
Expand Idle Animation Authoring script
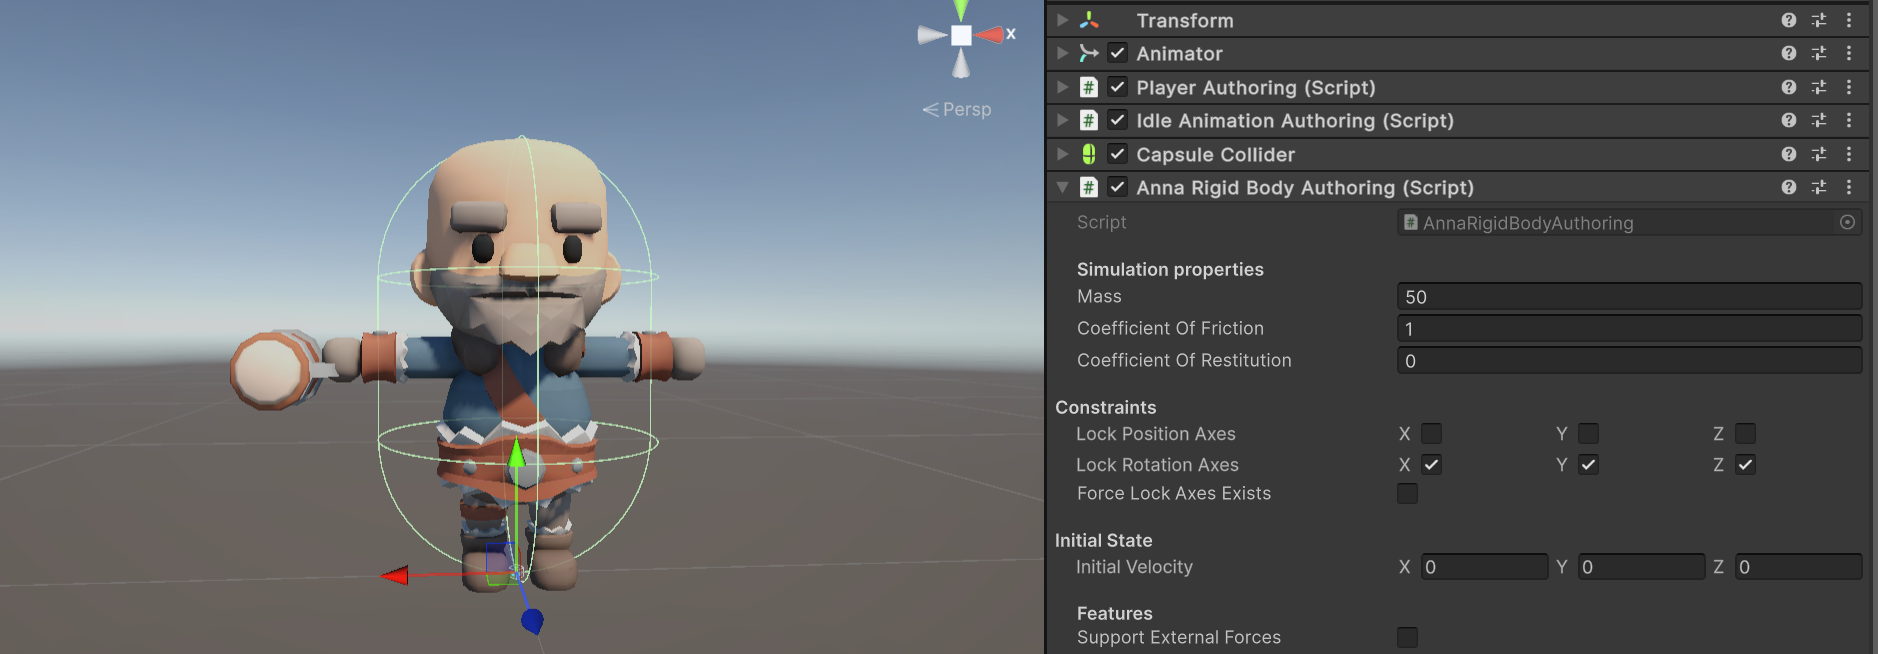[x=1063, y=120]
